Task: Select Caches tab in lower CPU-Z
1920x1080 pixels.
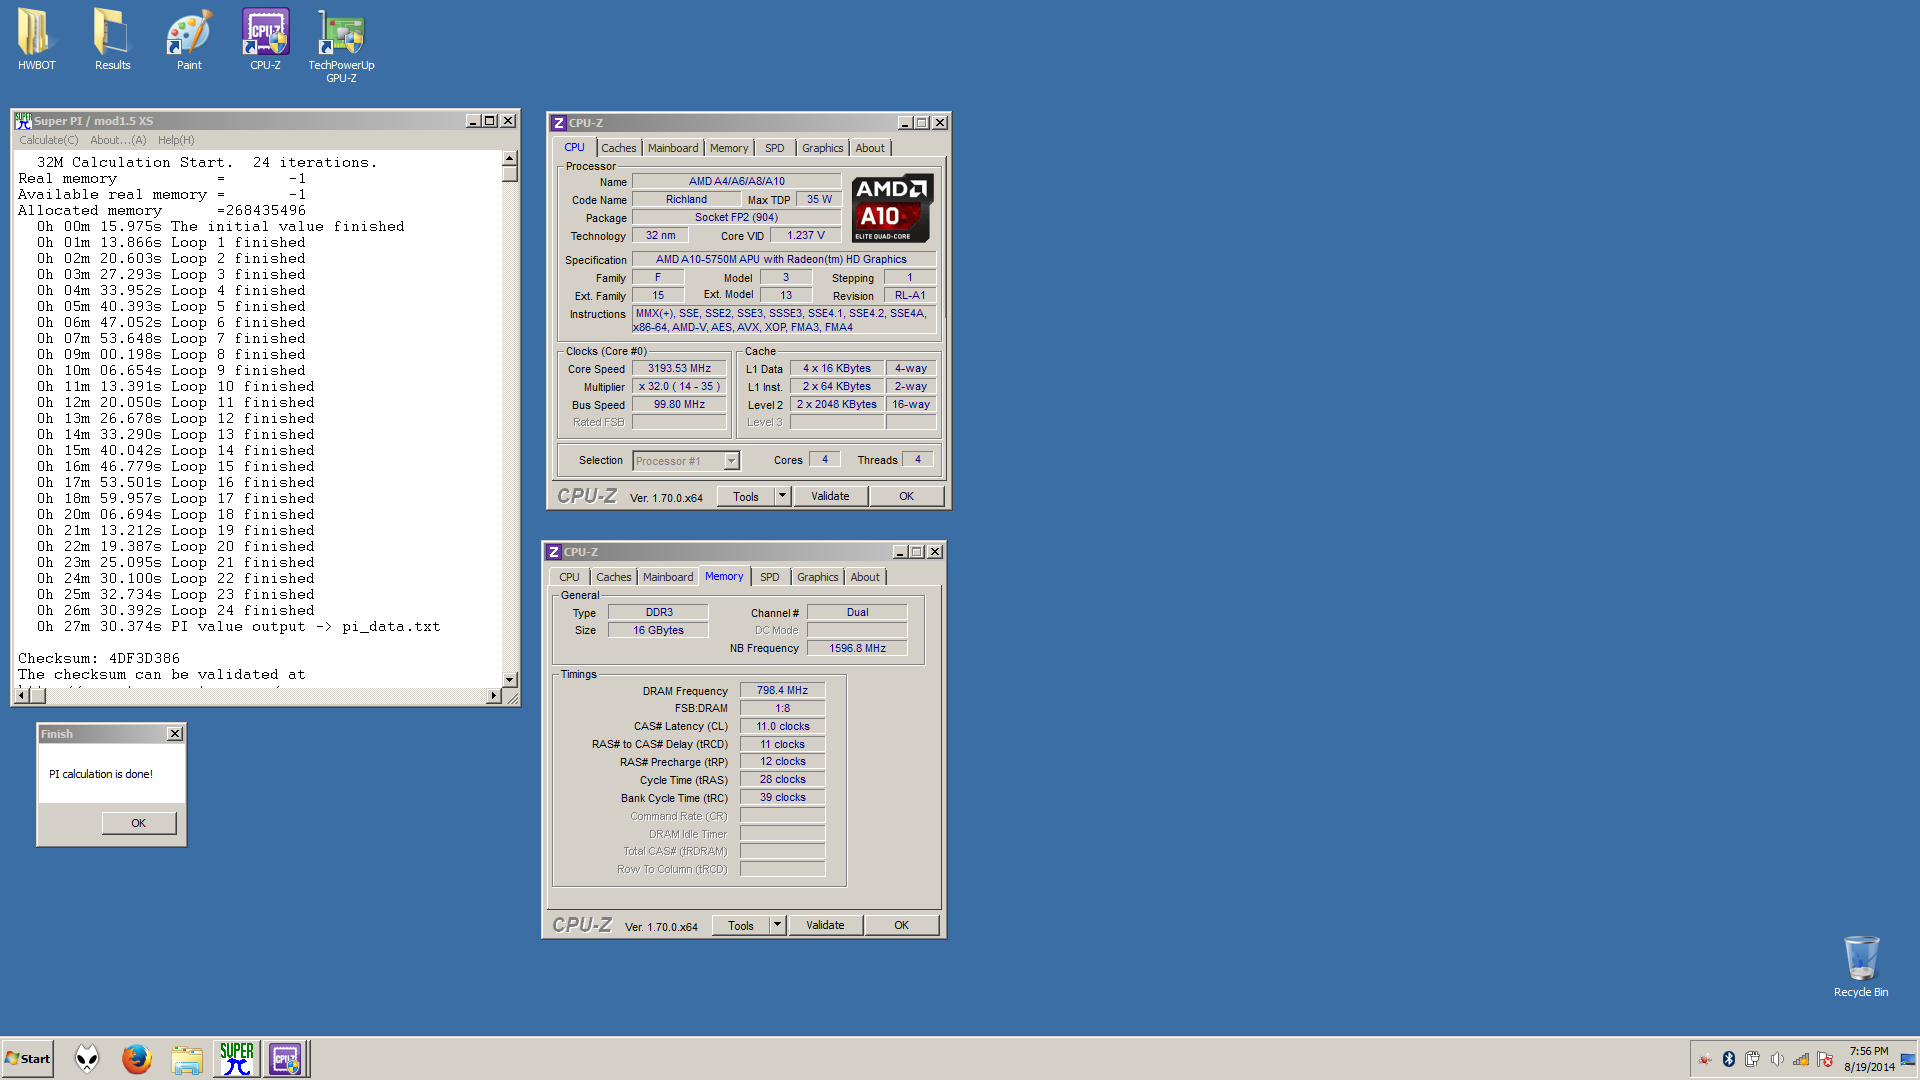Action: (613, 577)
